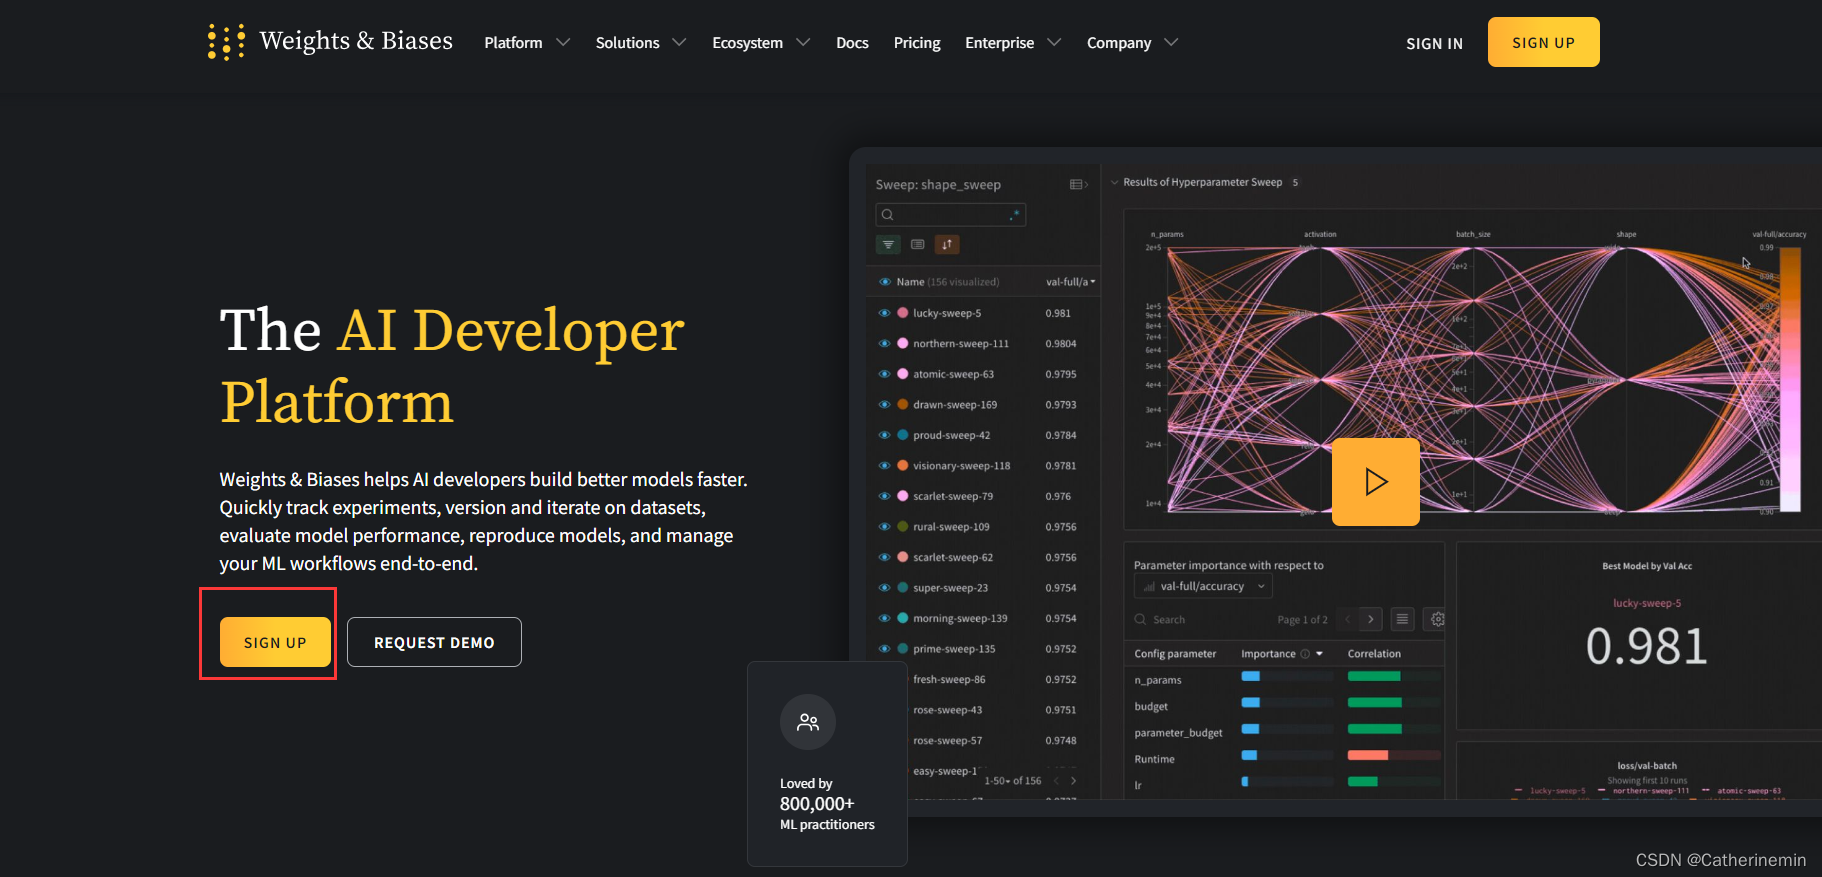Click the group runs icon
The width and height of the screenshot is (1822, 877).
(x=917, y=244)
